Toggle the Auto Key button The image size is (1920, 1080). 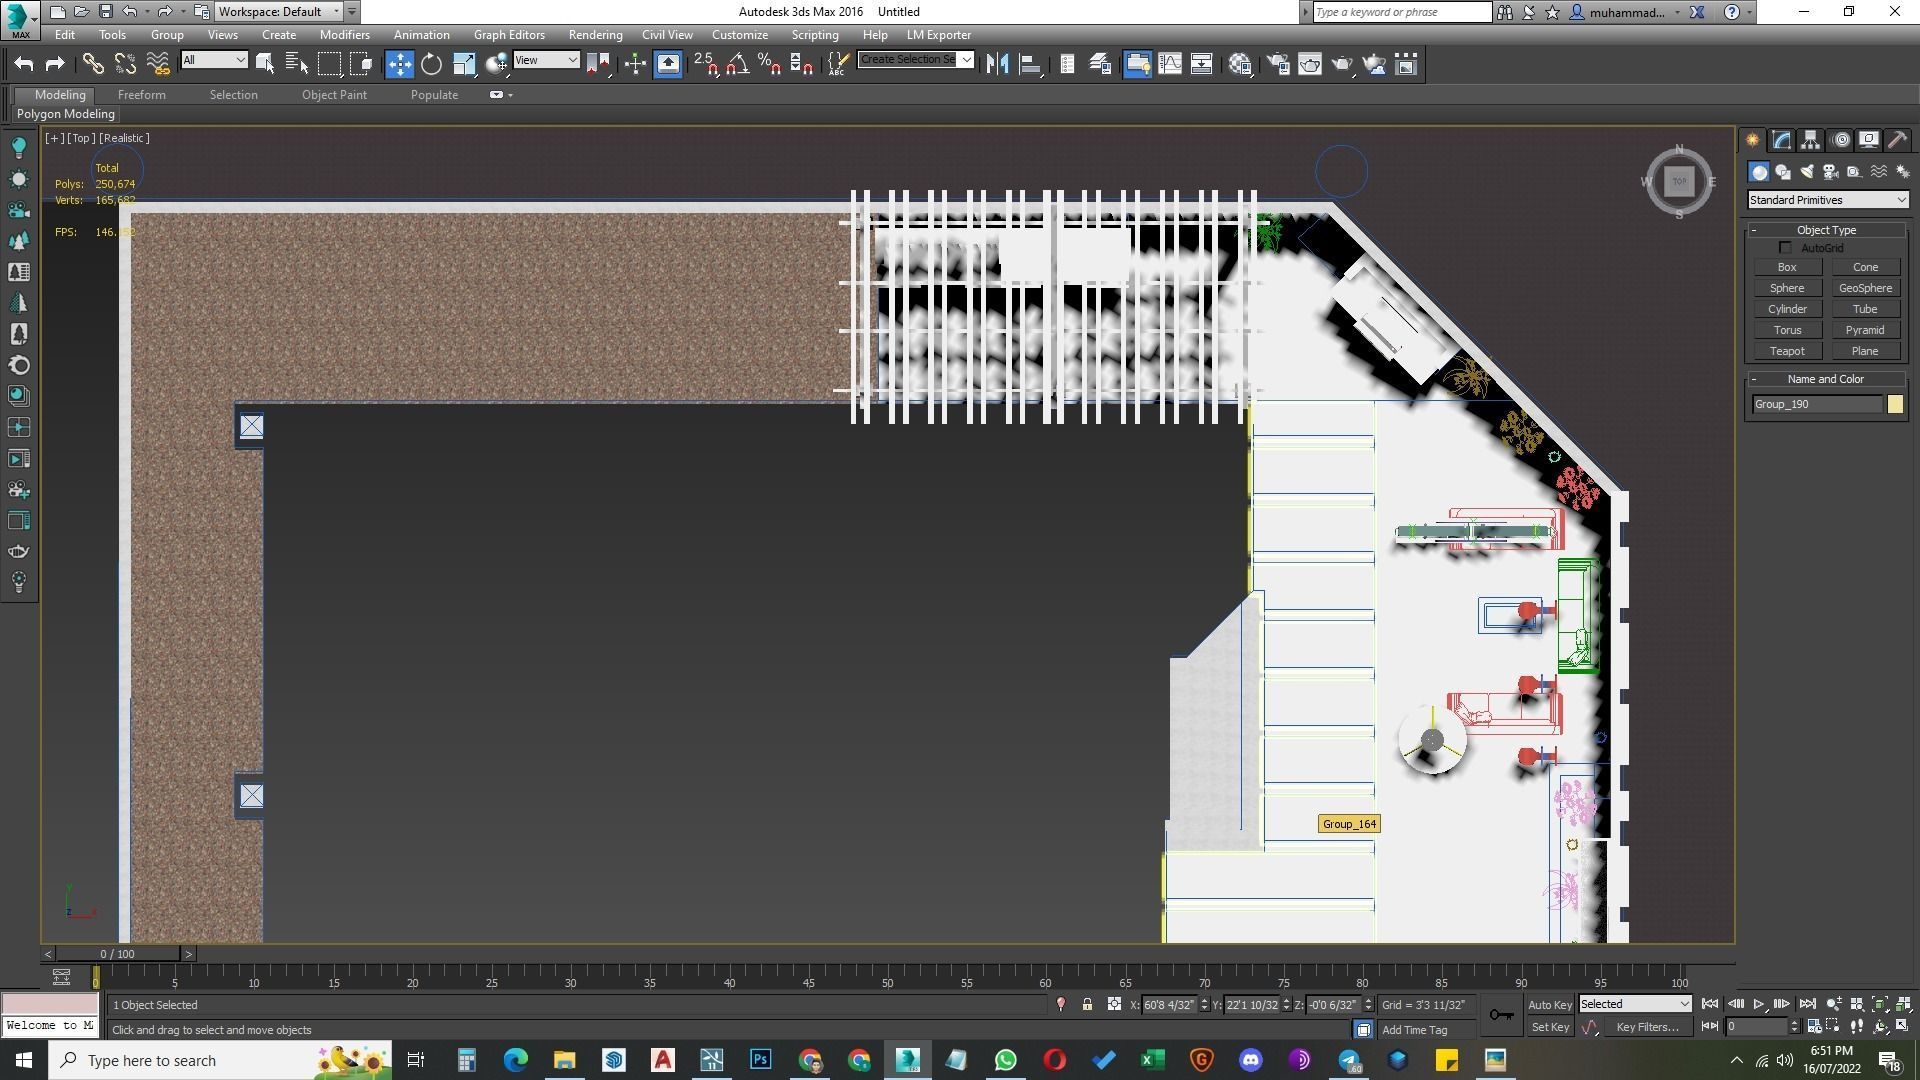coord(1549,1005)
